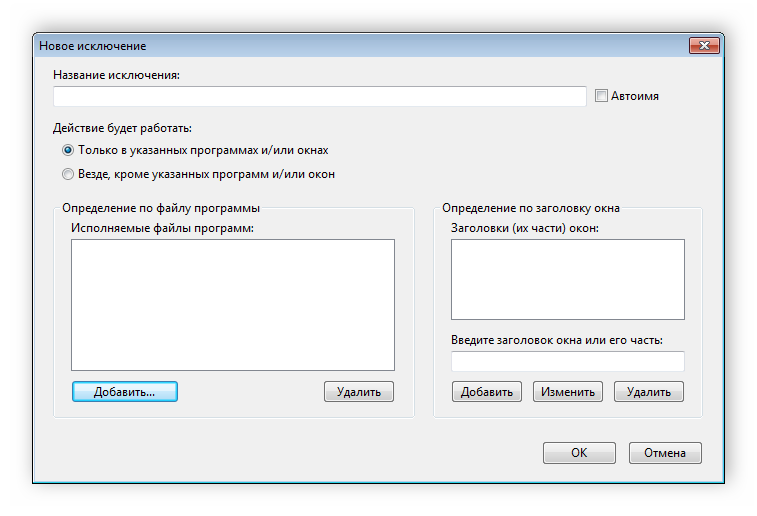Select 'Везде, кроме указанных программ и/или окон'
The width and height of the screenshot is (757, 516).
coord(68,174)
